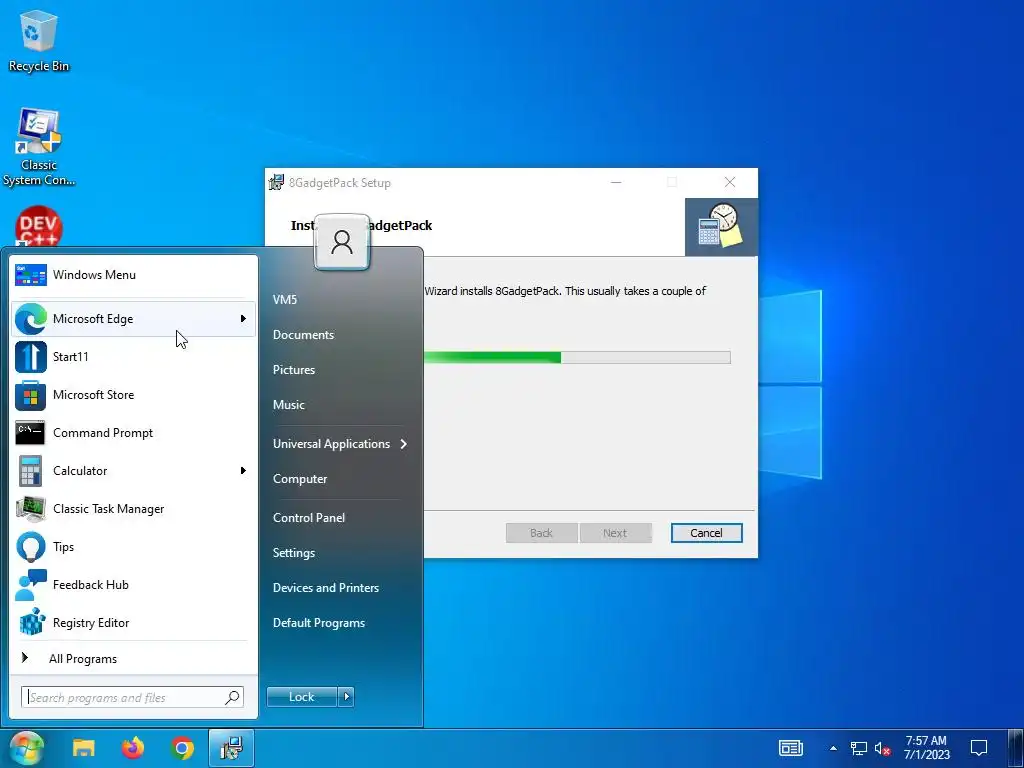
Task: Open the Recycle Bin desktop icon
Action: pyautogui.click(x=39, y=40)
